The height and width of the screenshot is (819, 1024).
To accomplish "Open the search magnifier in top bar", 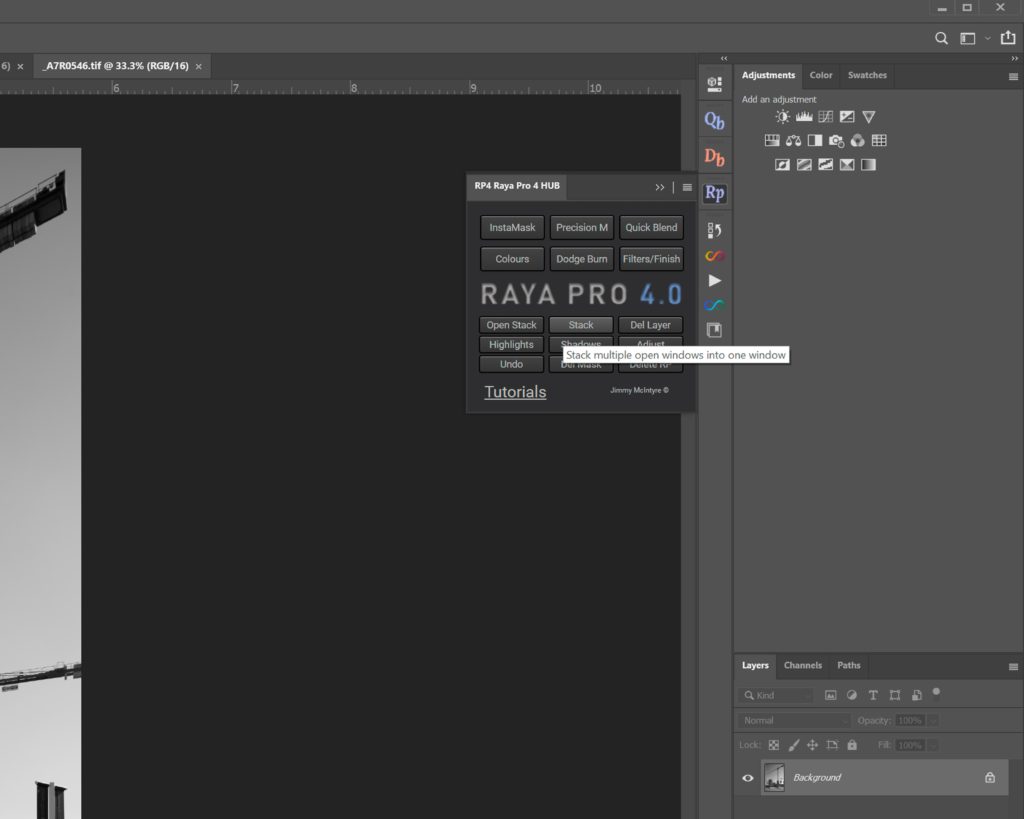I will pos(941,39).
